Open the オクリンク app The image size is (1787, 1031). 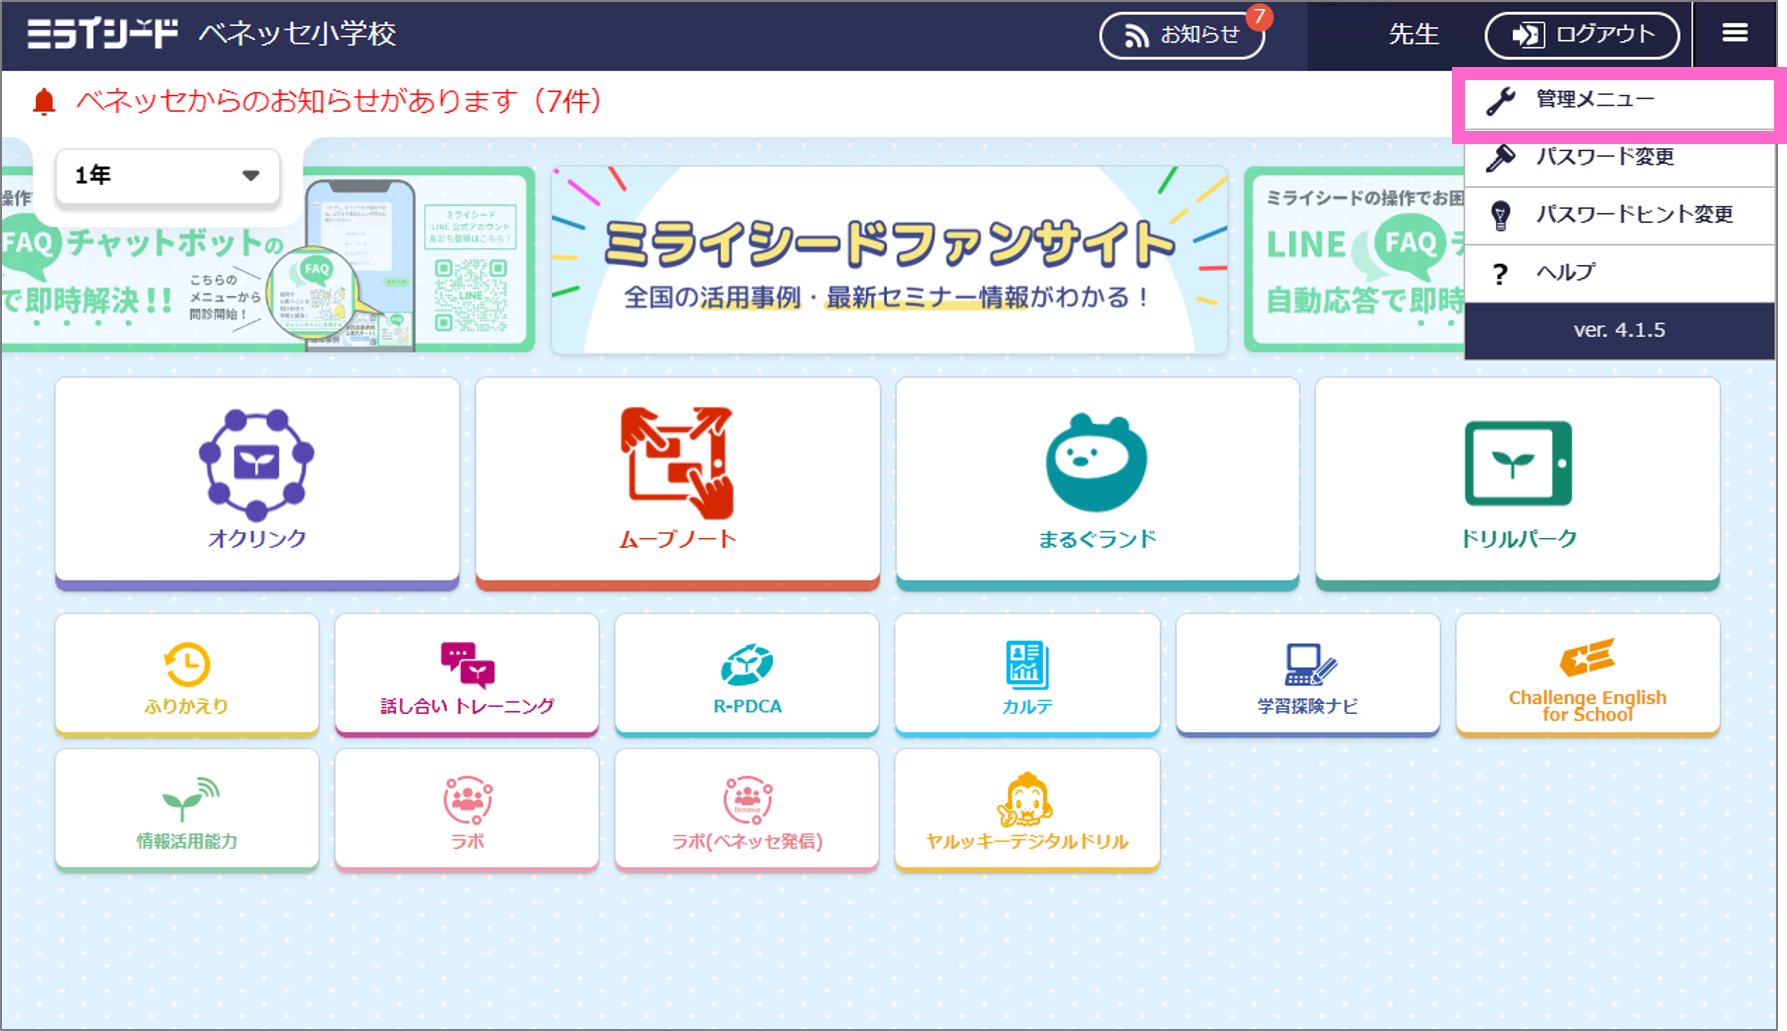pos(256,480)
